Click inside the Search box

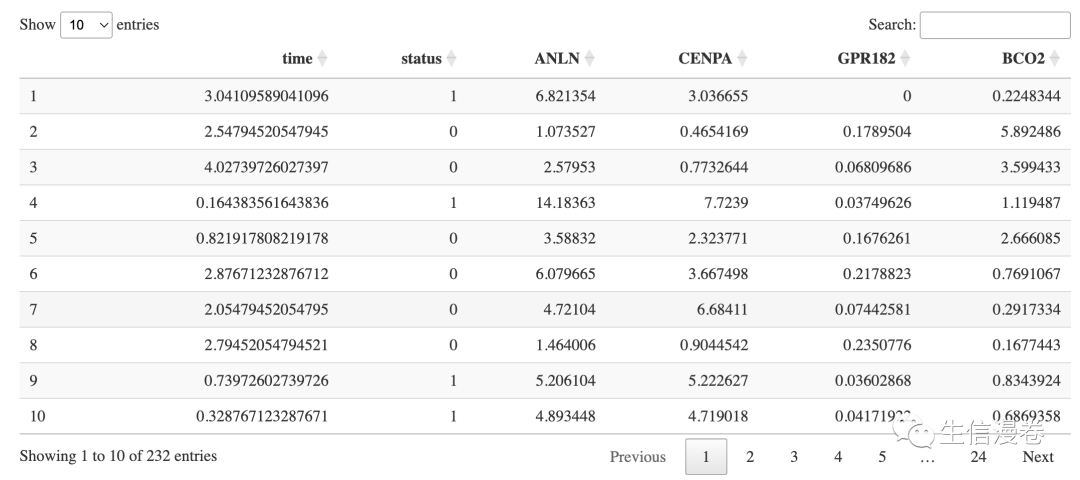pyautogui.click(x=994, y=25)
